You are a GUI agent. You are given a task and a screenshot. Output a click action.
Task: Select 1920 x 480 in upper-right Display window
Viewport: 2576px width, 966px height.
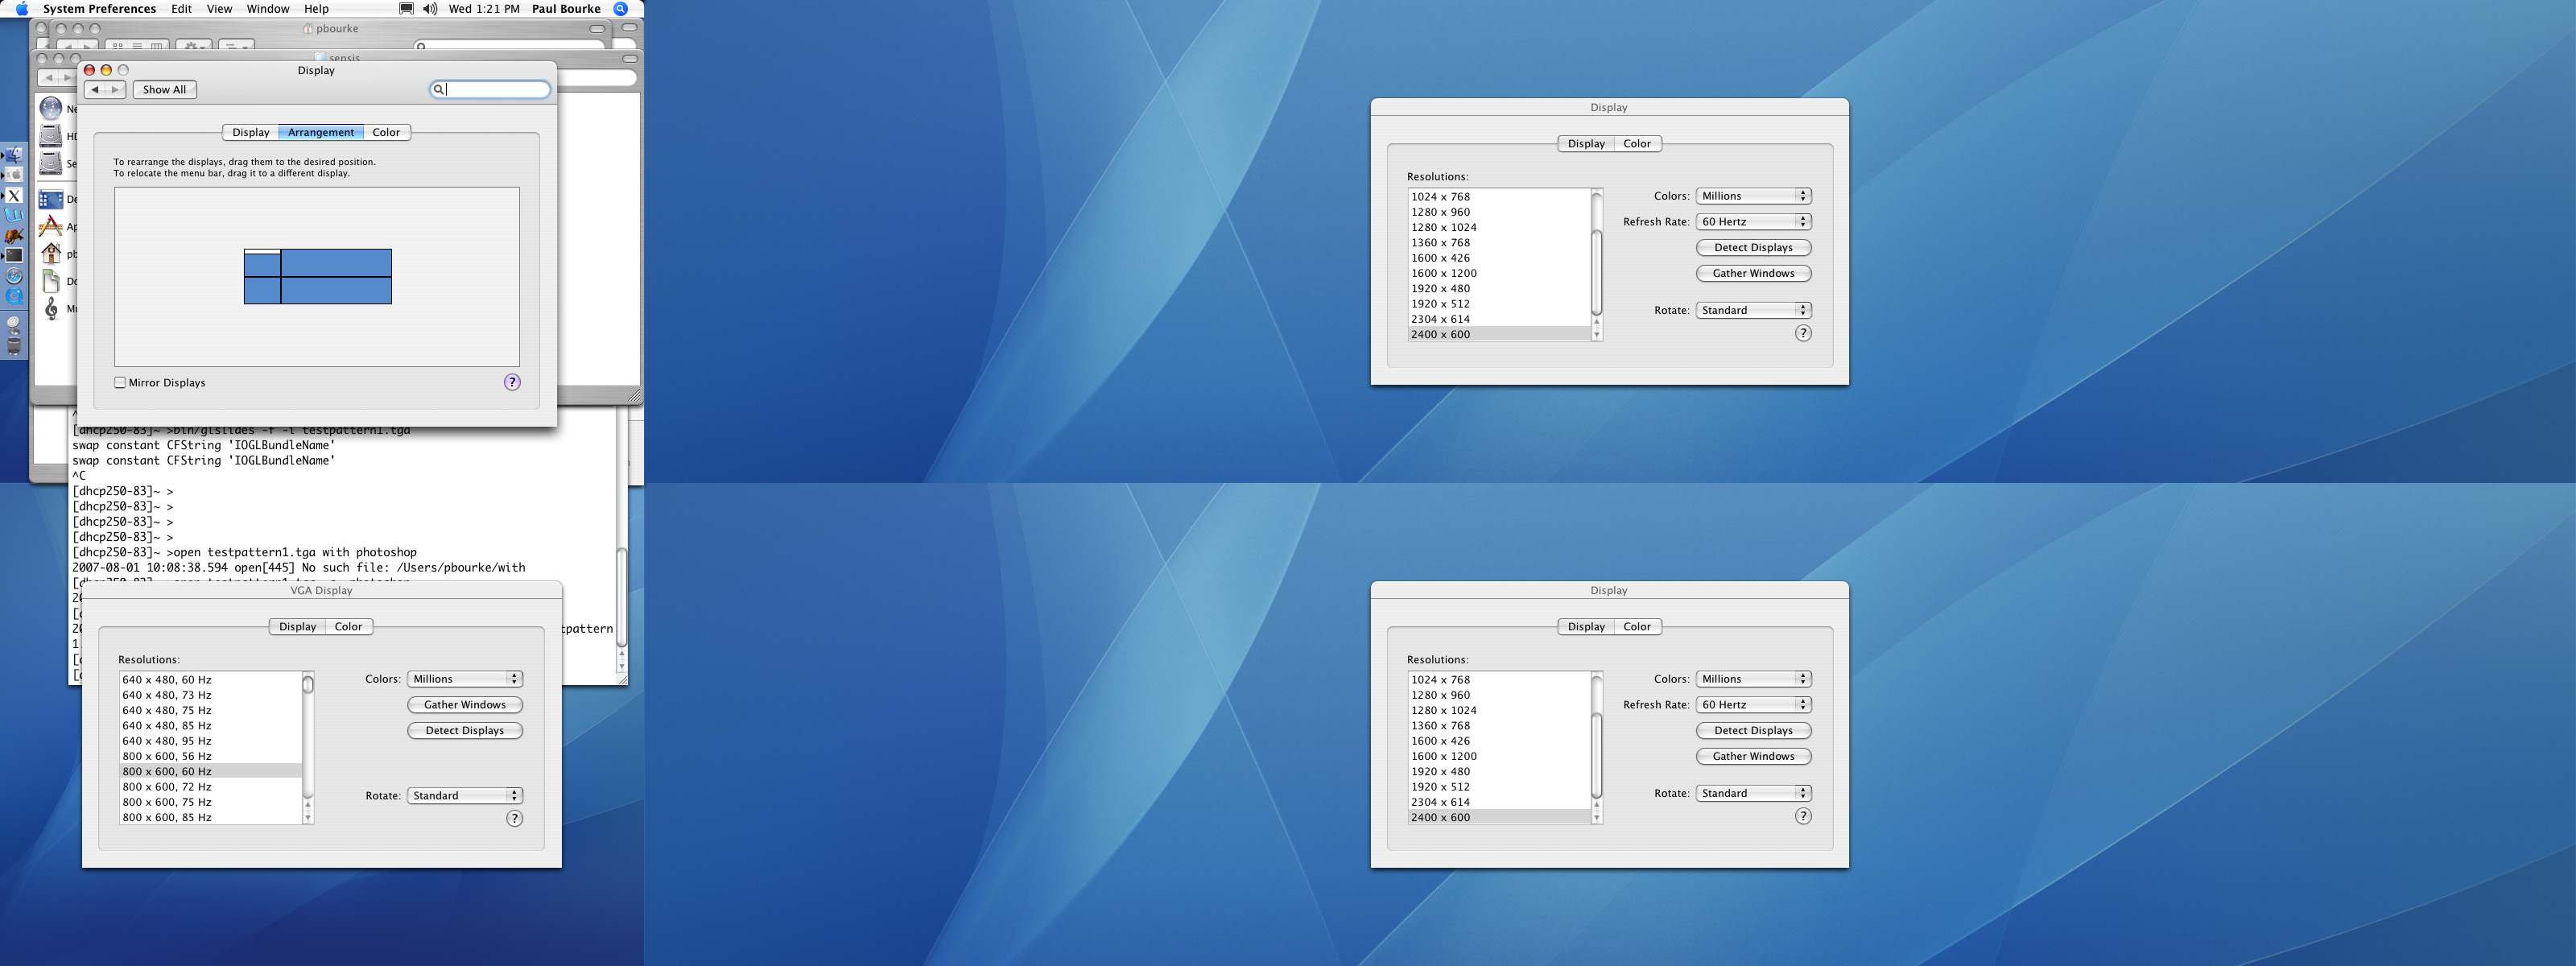point(1499,289)
